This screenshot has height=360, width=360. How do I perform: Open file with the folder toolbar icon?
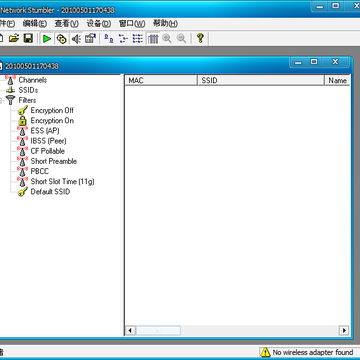coord(14,39)
